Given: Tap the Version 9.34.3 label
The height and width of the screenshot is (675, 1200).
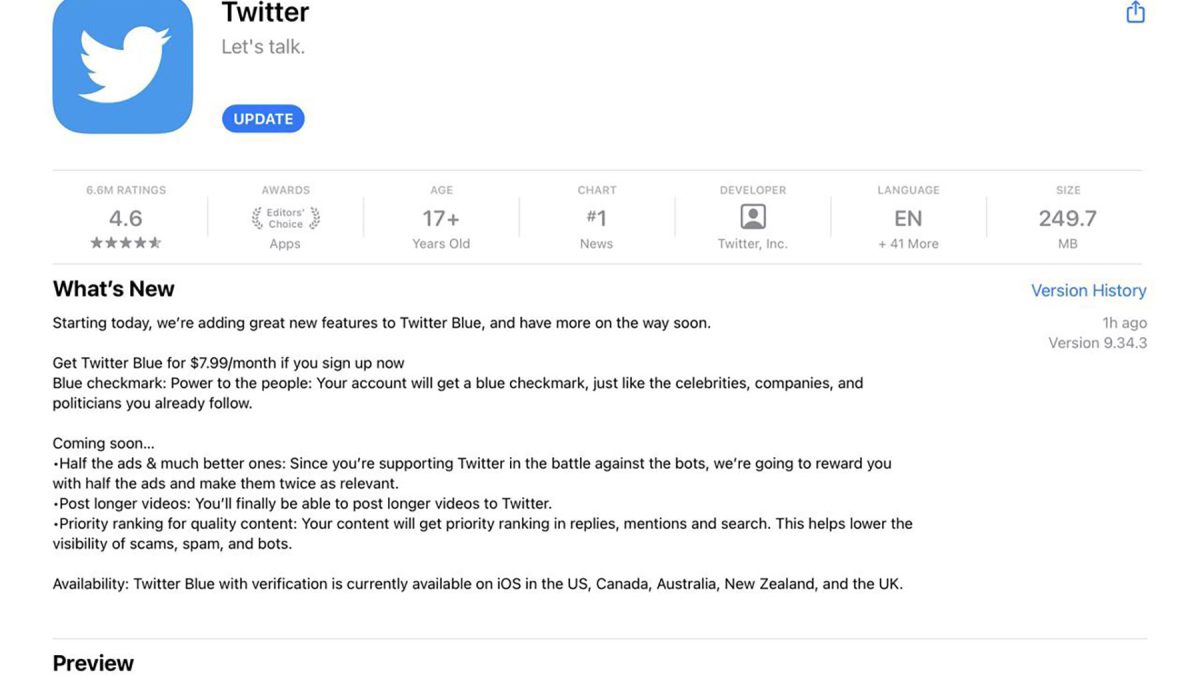Looking at the screenshot, I should coord(1097,343).
